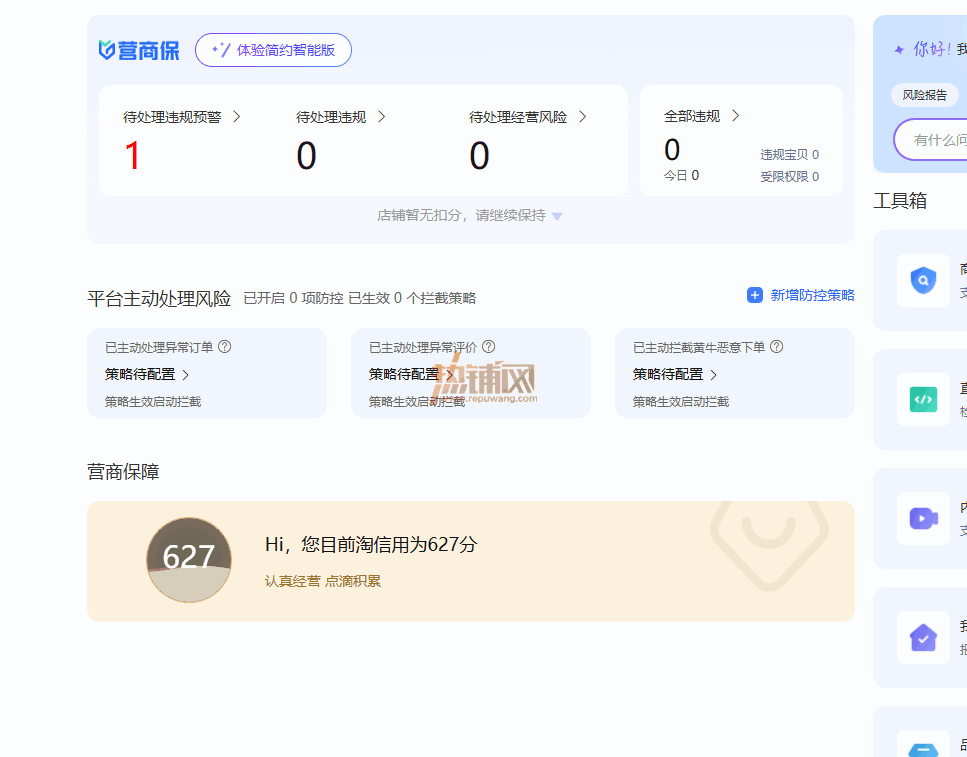Open the purple house checkmark tool icon
The height and width of the screenshot is (757, 967).
(923, 637)
